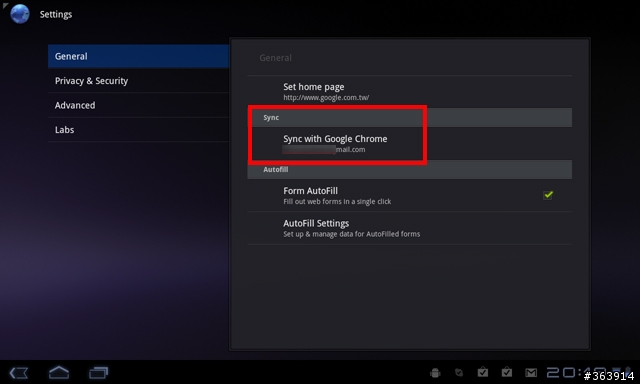Toggle the Form AutoFill checkbox

click(x=548, y=195)
